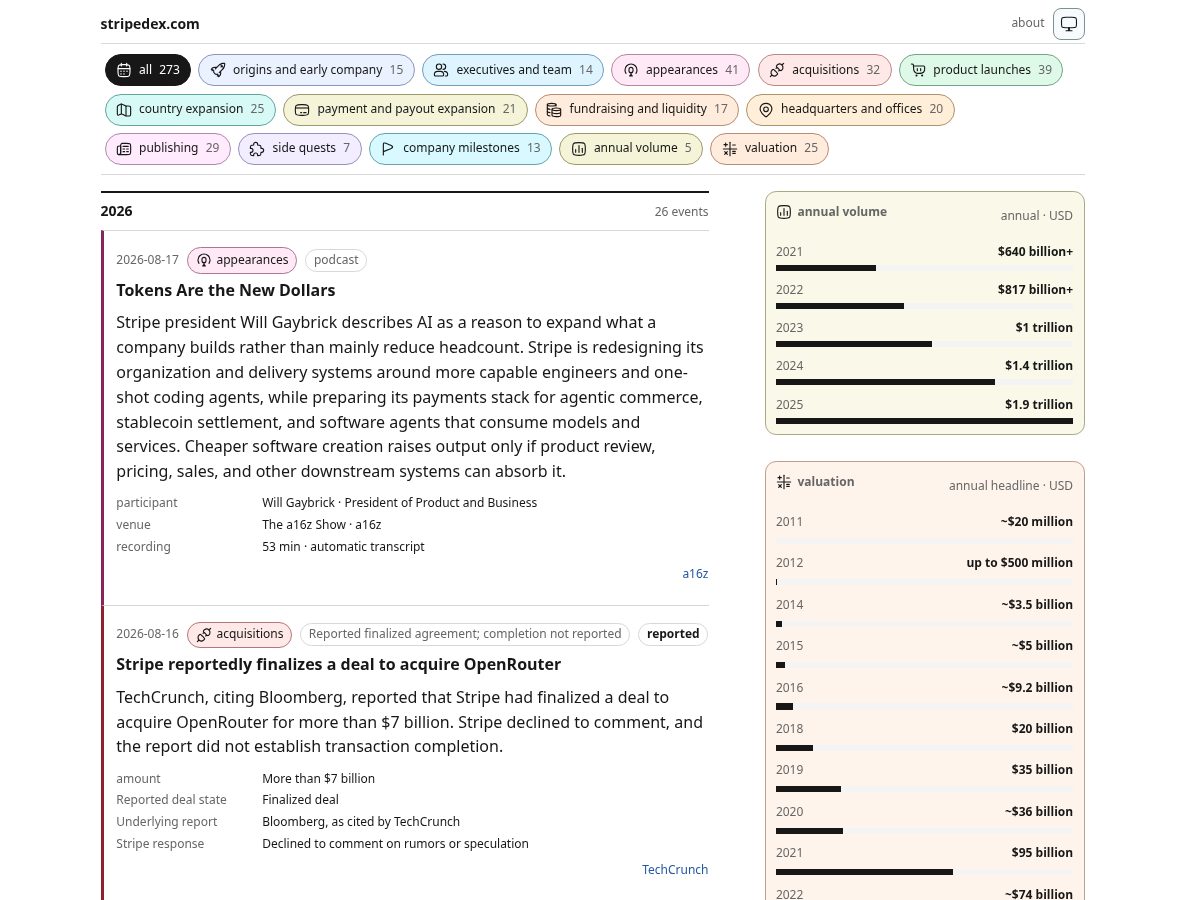This screenshot has height=900, width=1200.
Task: Filter by origins and early company
Action: click(x=306, y=70)
